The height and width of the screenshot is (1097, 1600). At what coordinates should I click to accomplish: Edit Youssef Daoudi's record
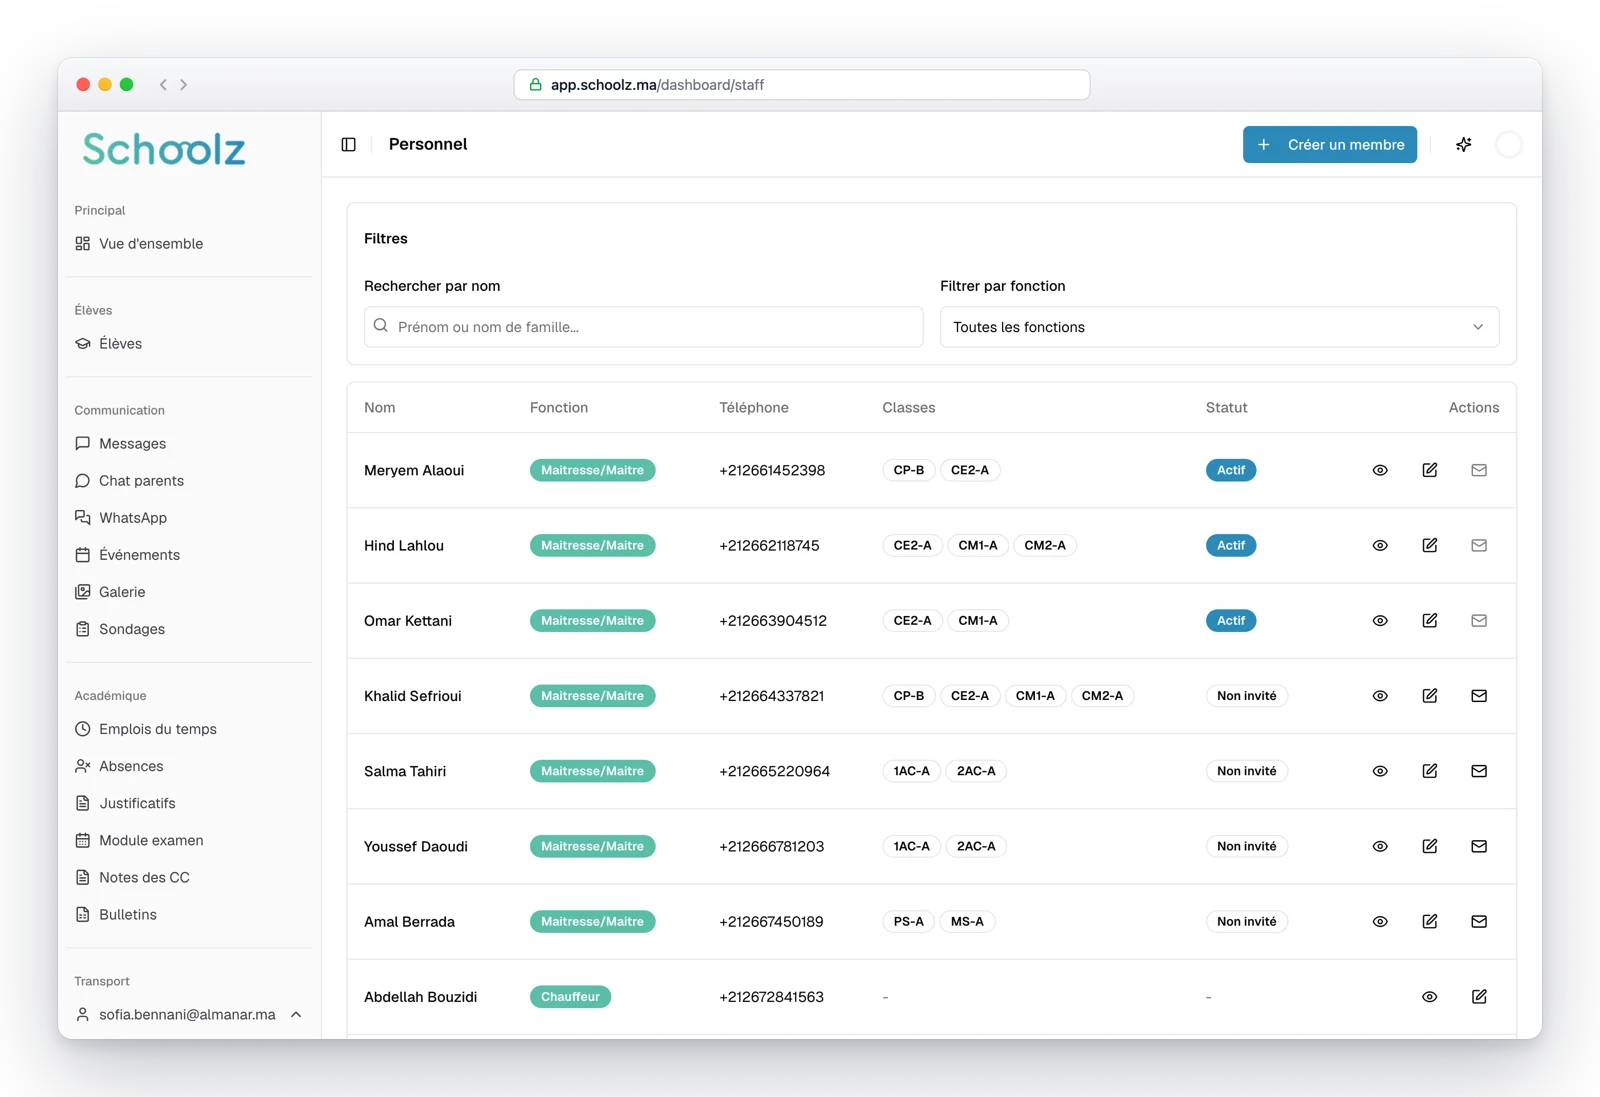pos(1430,846)
